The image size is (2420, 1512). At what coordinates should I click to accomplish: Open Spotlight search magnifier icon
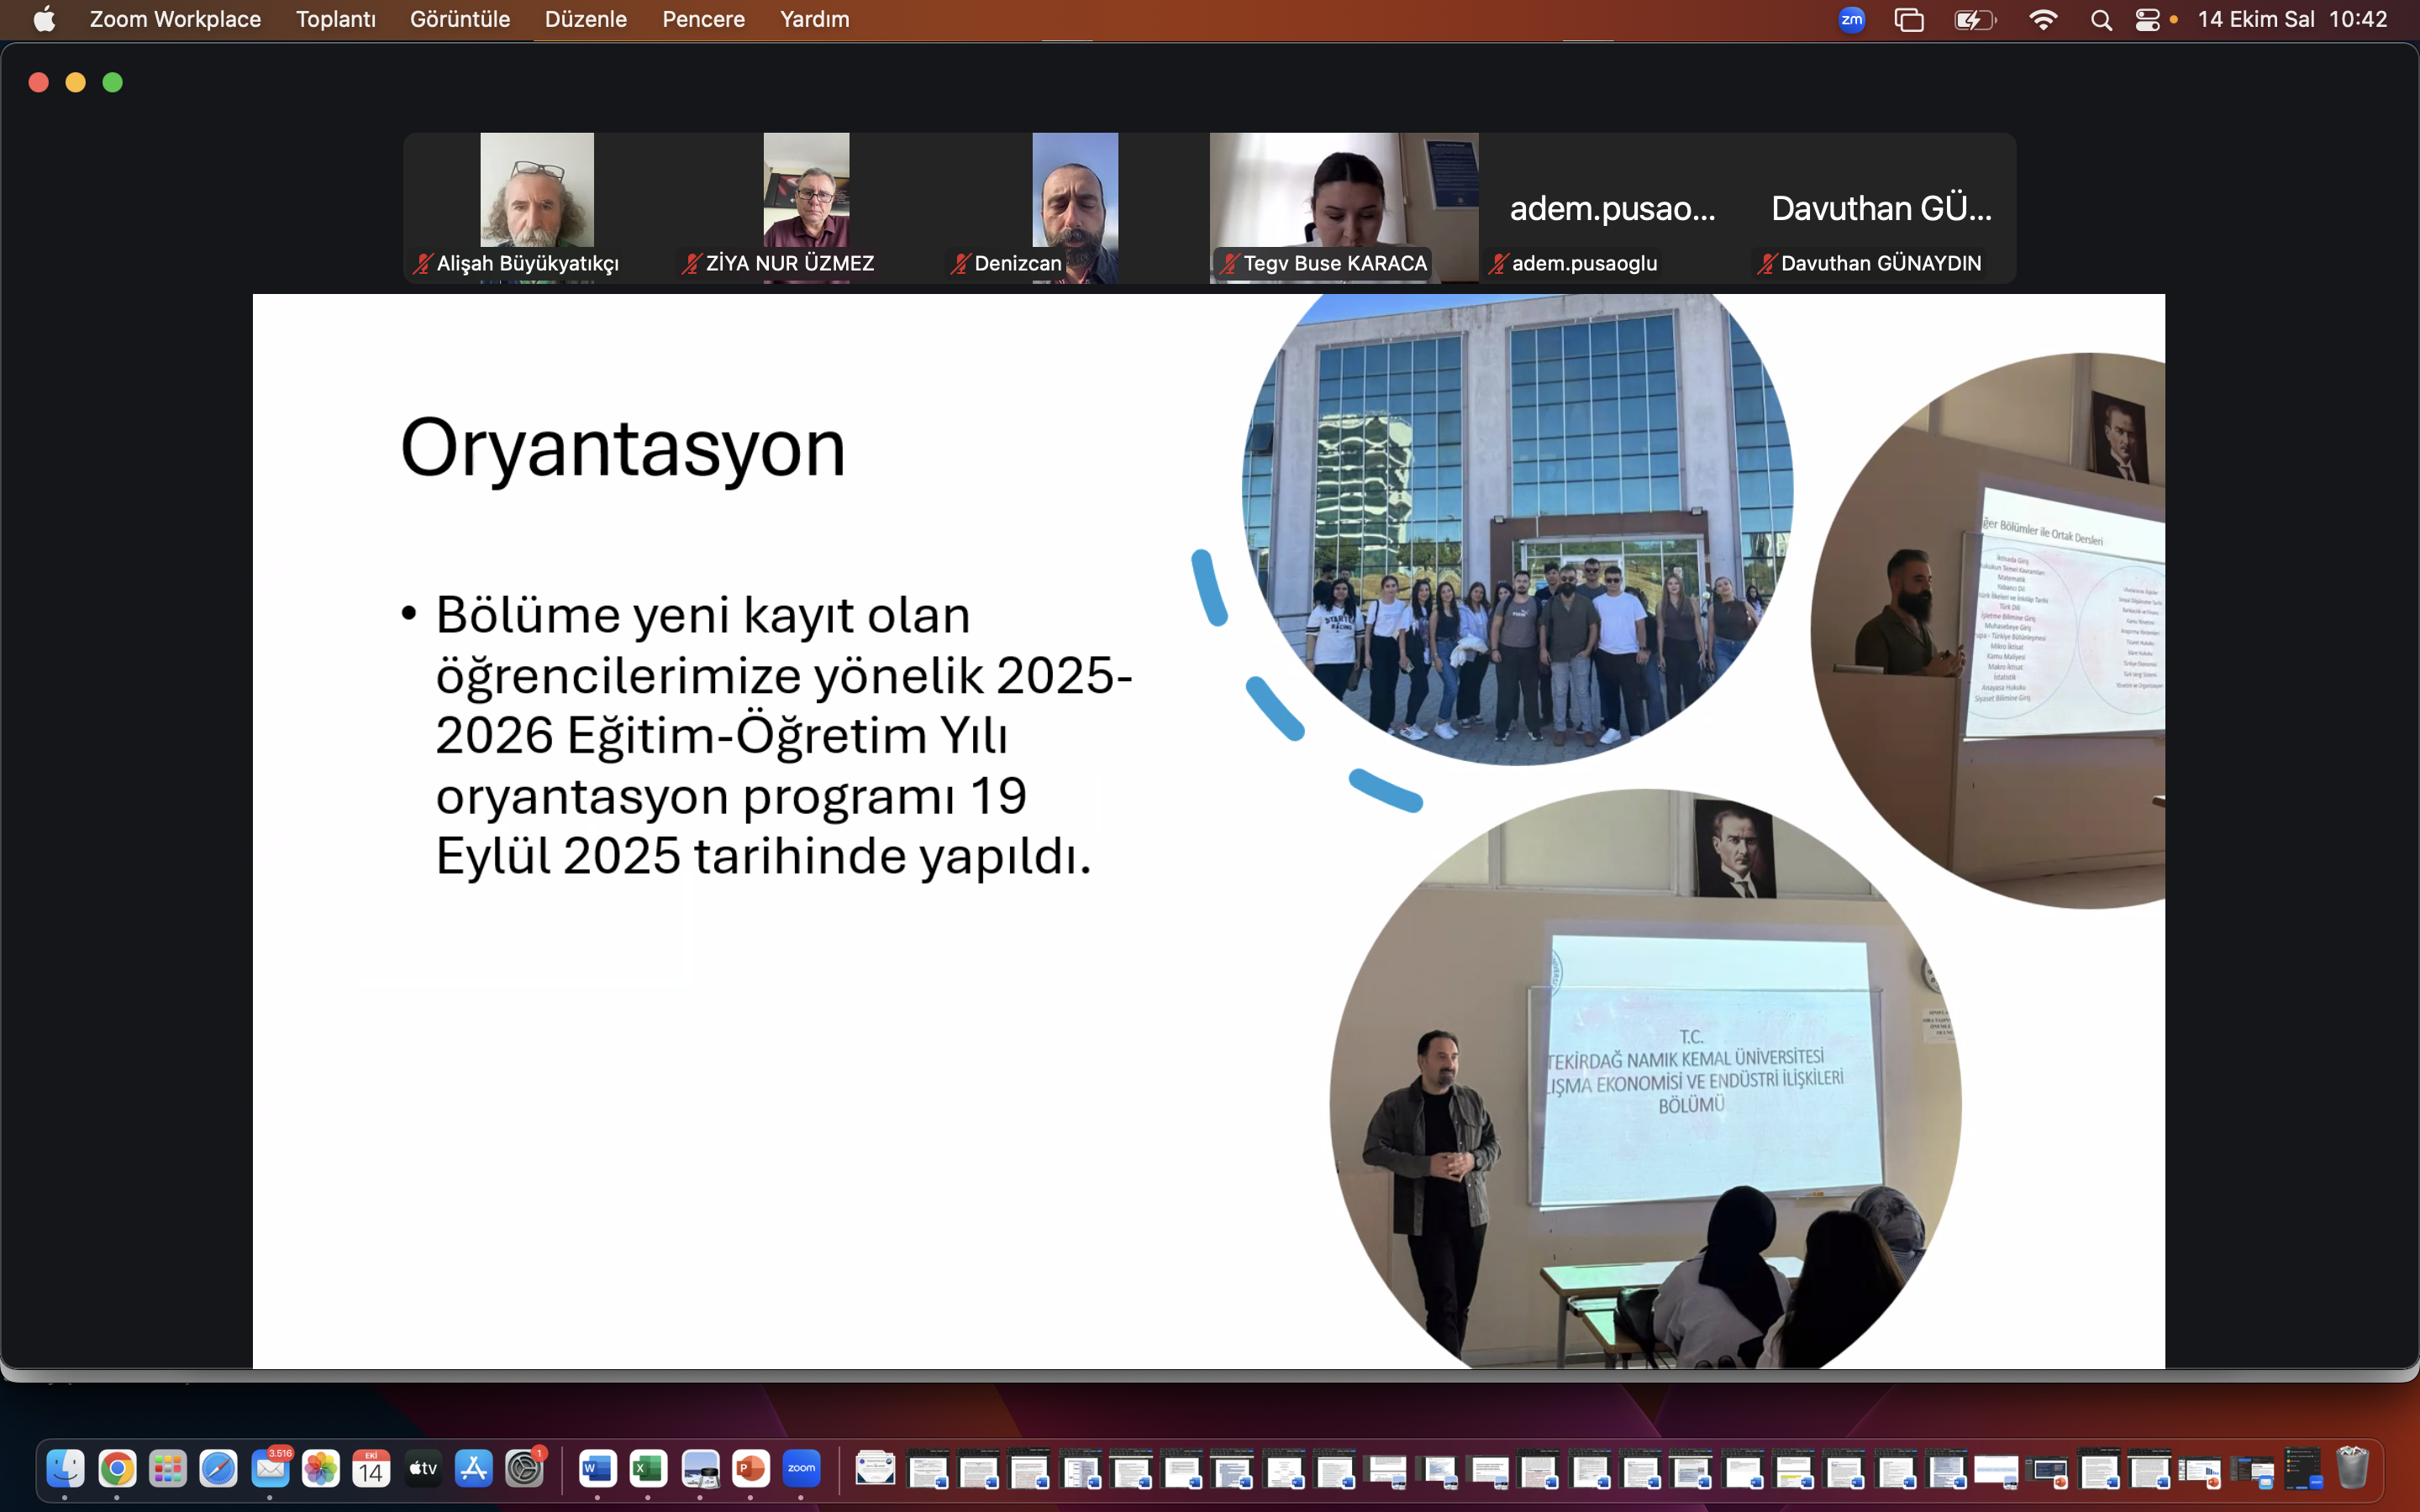tap(2101, 19)
